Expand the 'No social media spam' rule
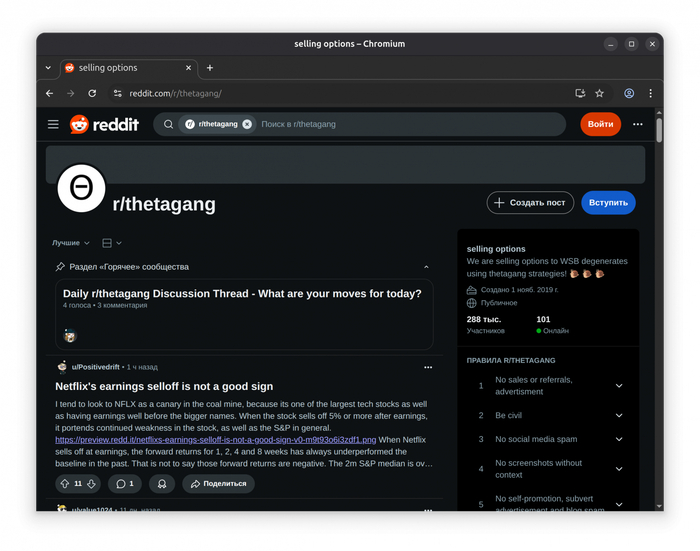 (618, 439)
